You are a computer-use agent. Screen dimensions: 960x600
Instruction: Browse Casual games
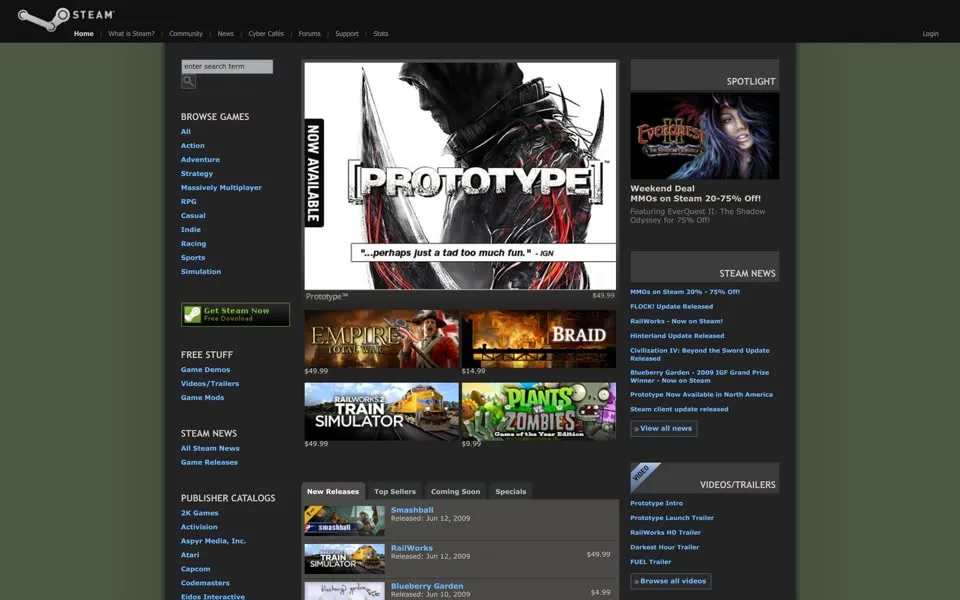pos(193,216)
